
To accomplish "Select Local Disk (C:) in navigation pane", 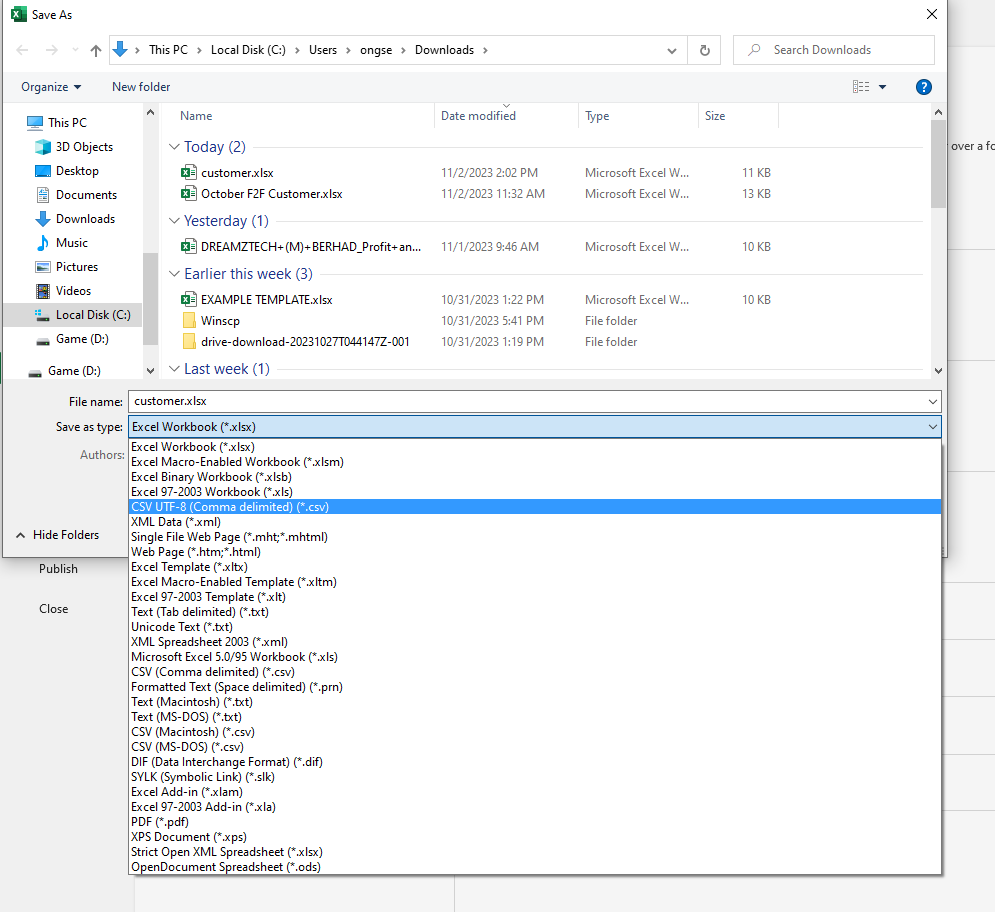I will pos(72,315).
